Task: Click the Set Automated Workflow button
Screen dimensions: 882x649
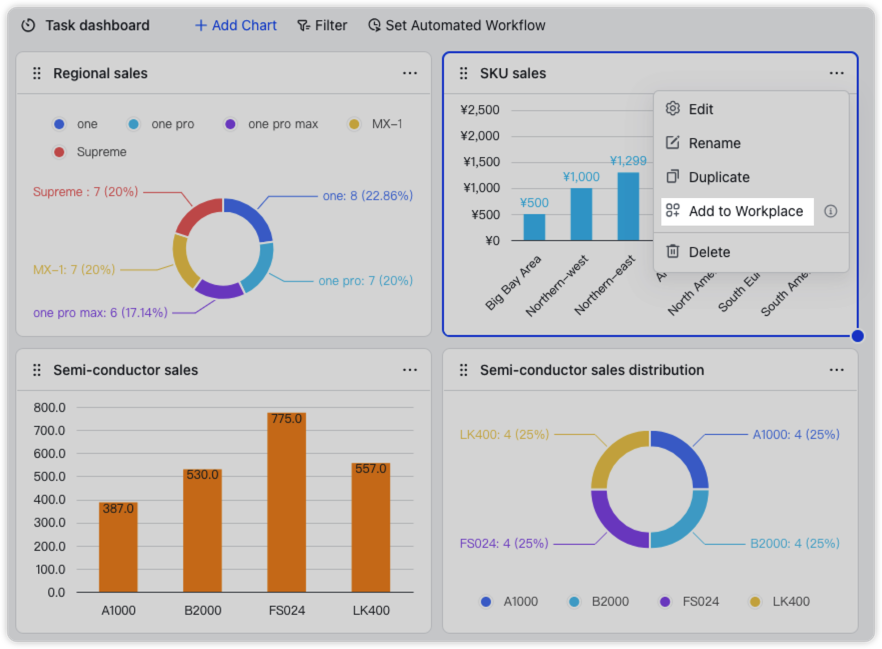Action: (456, 25)
